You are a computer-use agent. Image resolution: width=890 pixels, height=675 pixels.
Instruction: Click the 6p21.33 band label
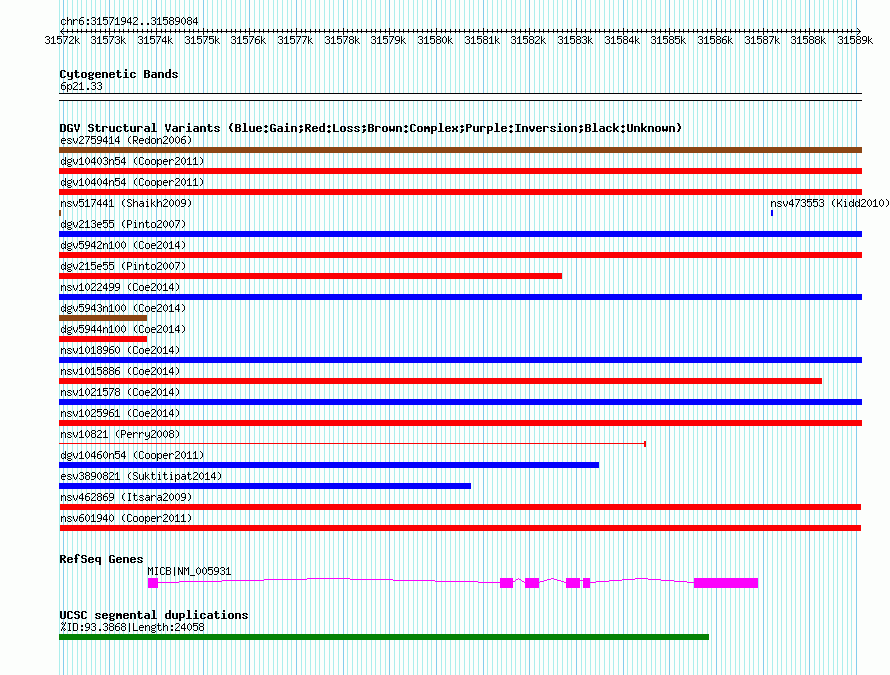tap(81, 86)
